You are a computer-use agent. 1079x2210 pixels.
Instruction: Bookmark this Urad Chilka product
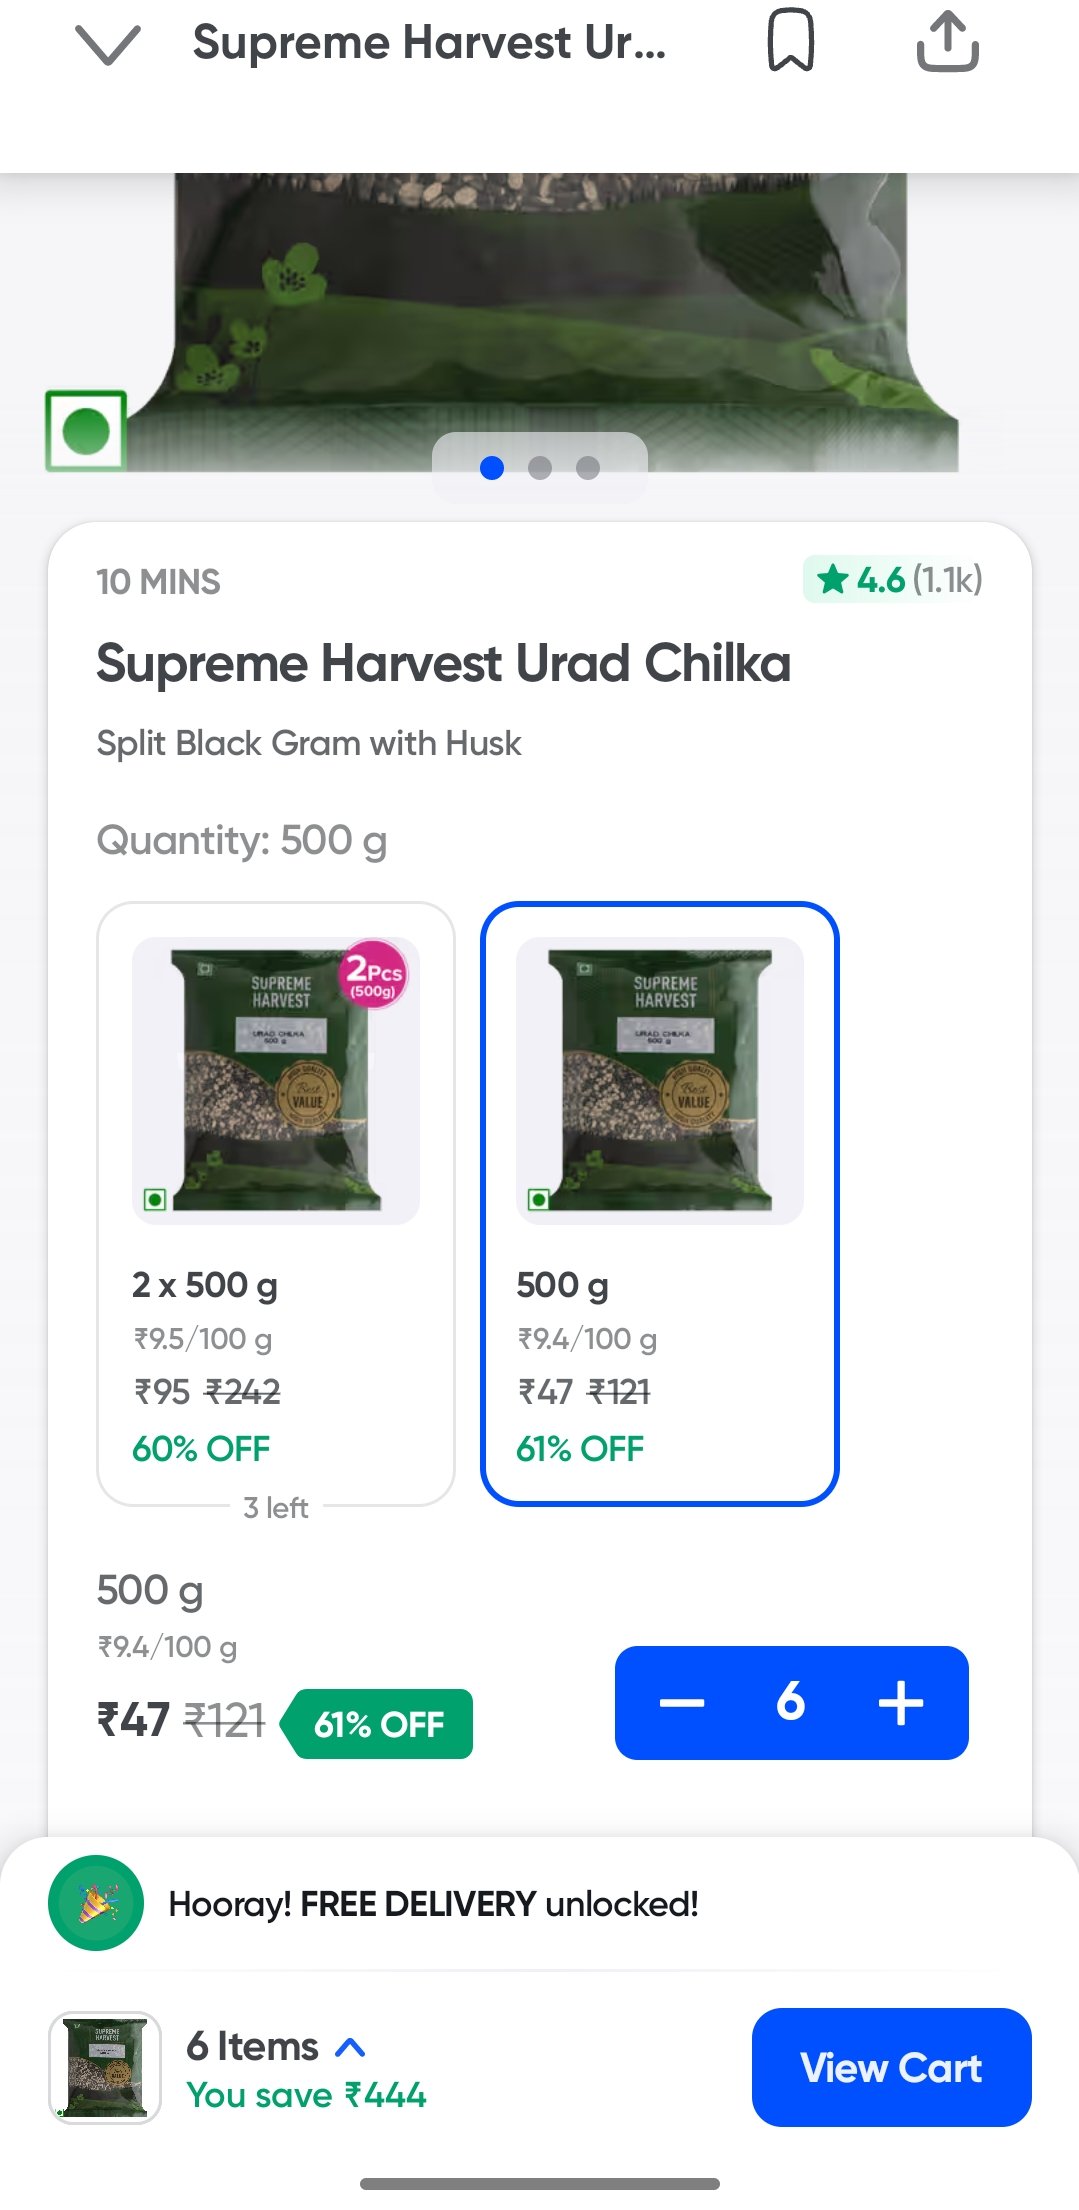click(790, 42)
